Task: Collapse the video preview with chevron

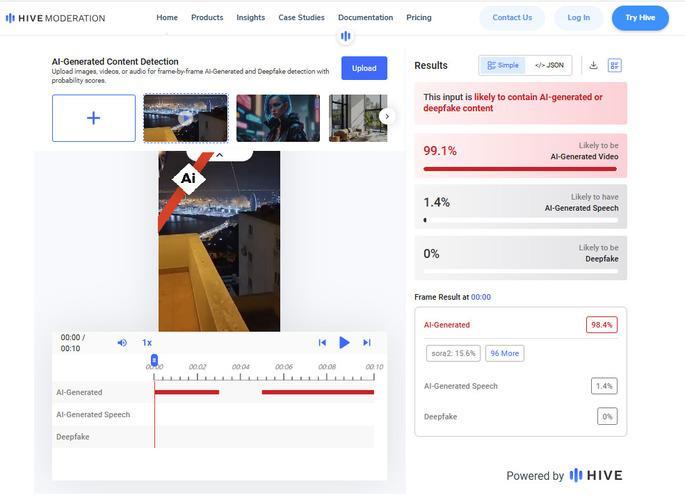Action: pyautogui.click(x=219, y=155)
